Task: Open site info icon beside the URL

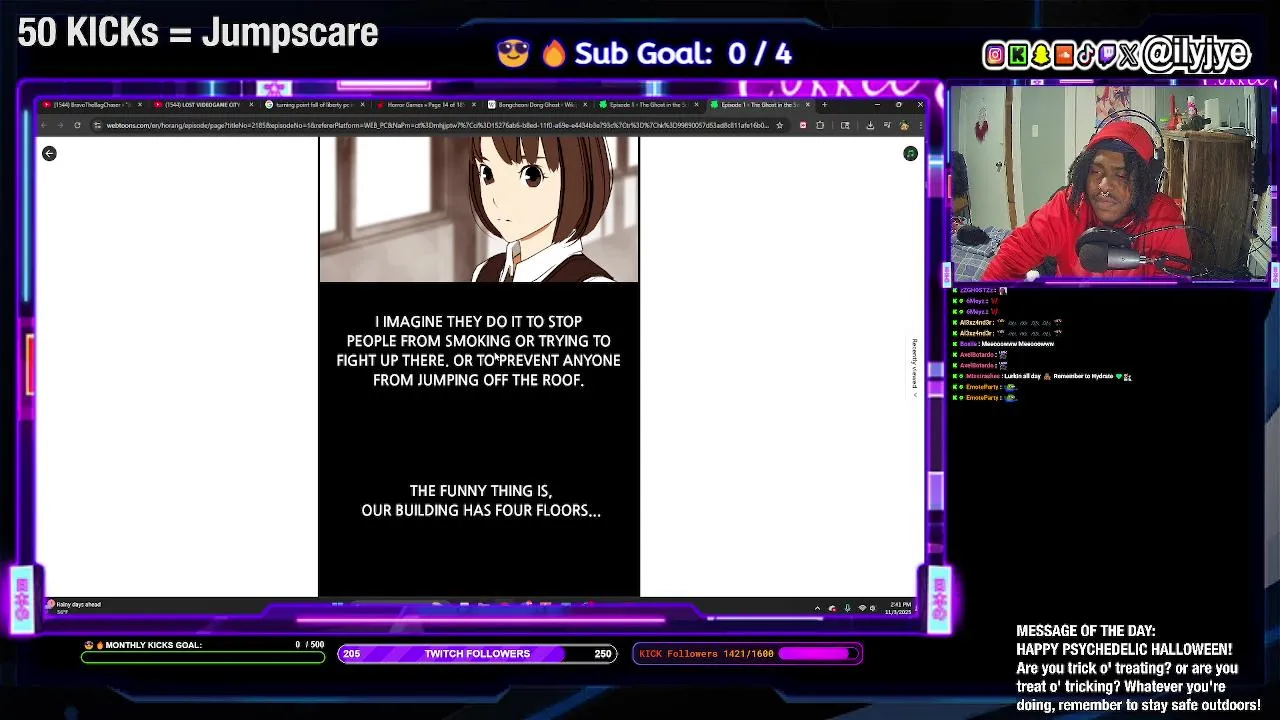Action: [97, 125]
